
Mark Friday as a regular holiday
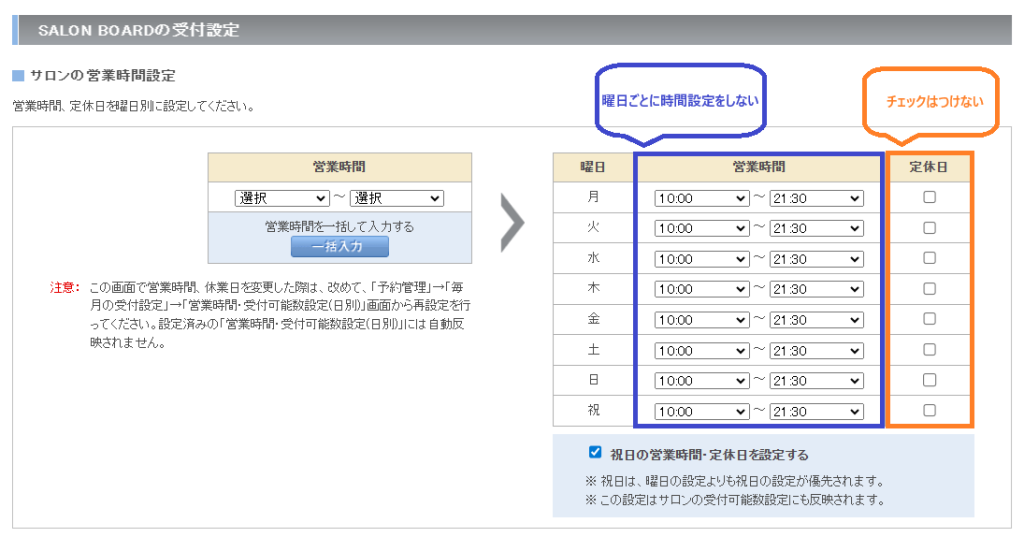929,319
